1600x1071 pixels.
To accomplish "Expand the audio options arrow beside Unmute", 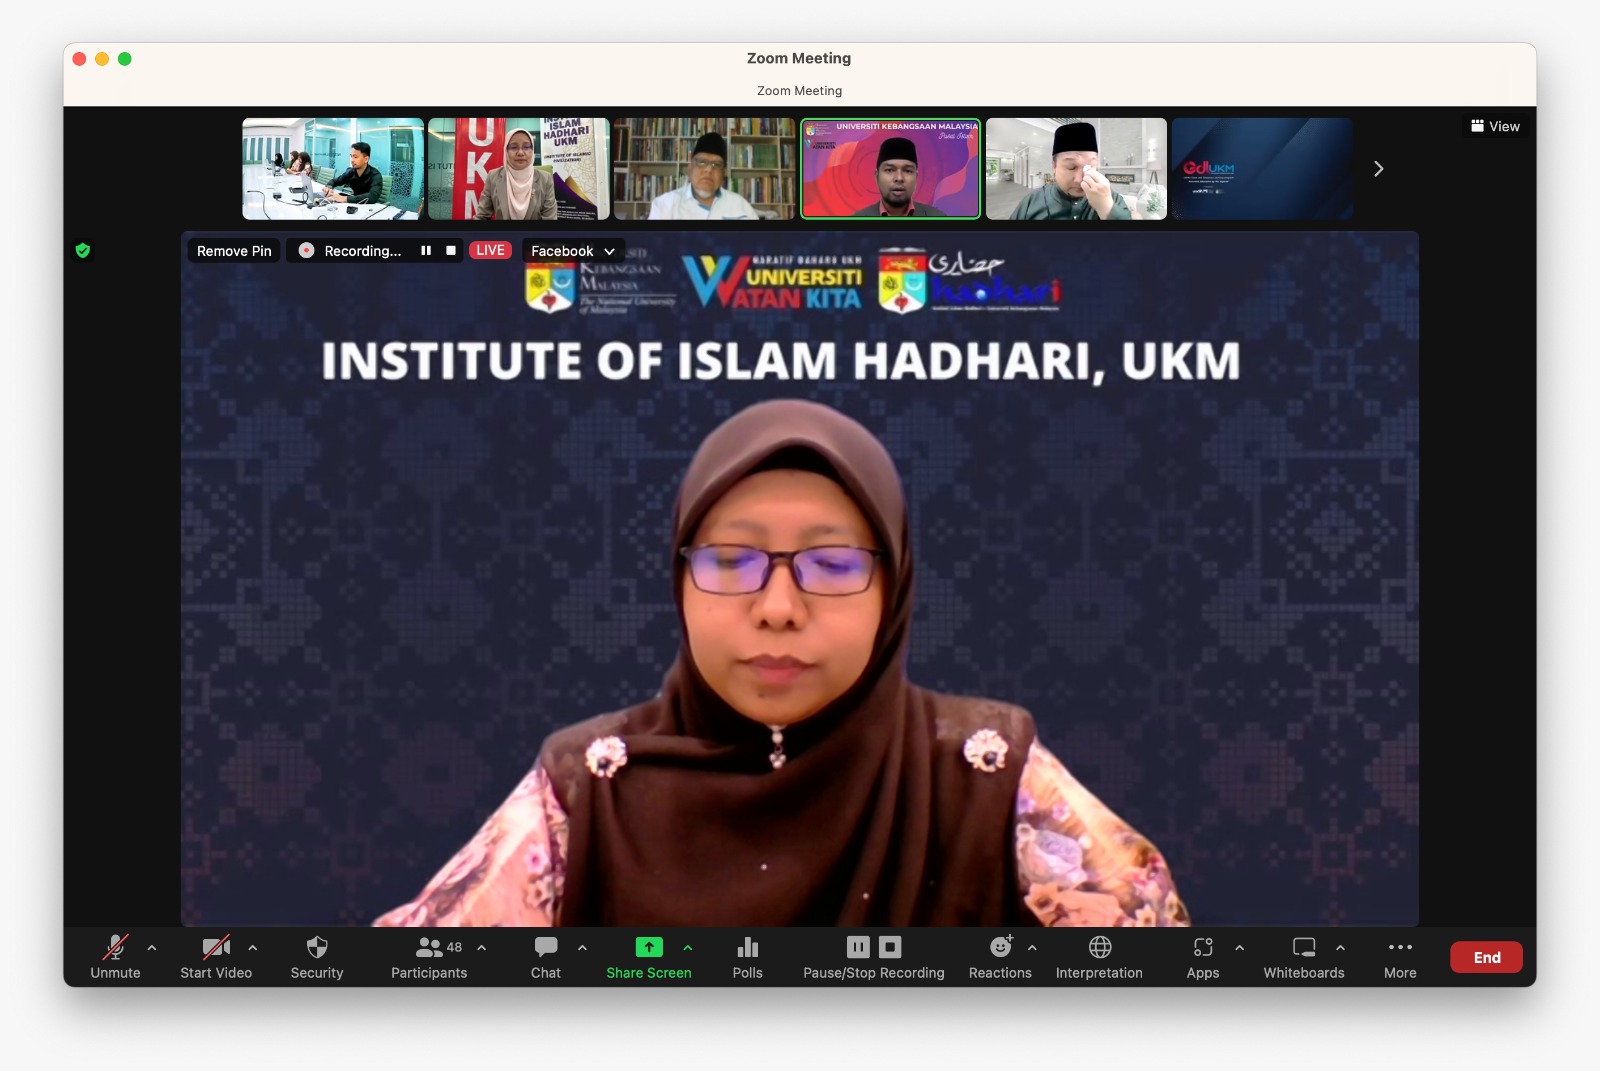I will pos(152,947).
